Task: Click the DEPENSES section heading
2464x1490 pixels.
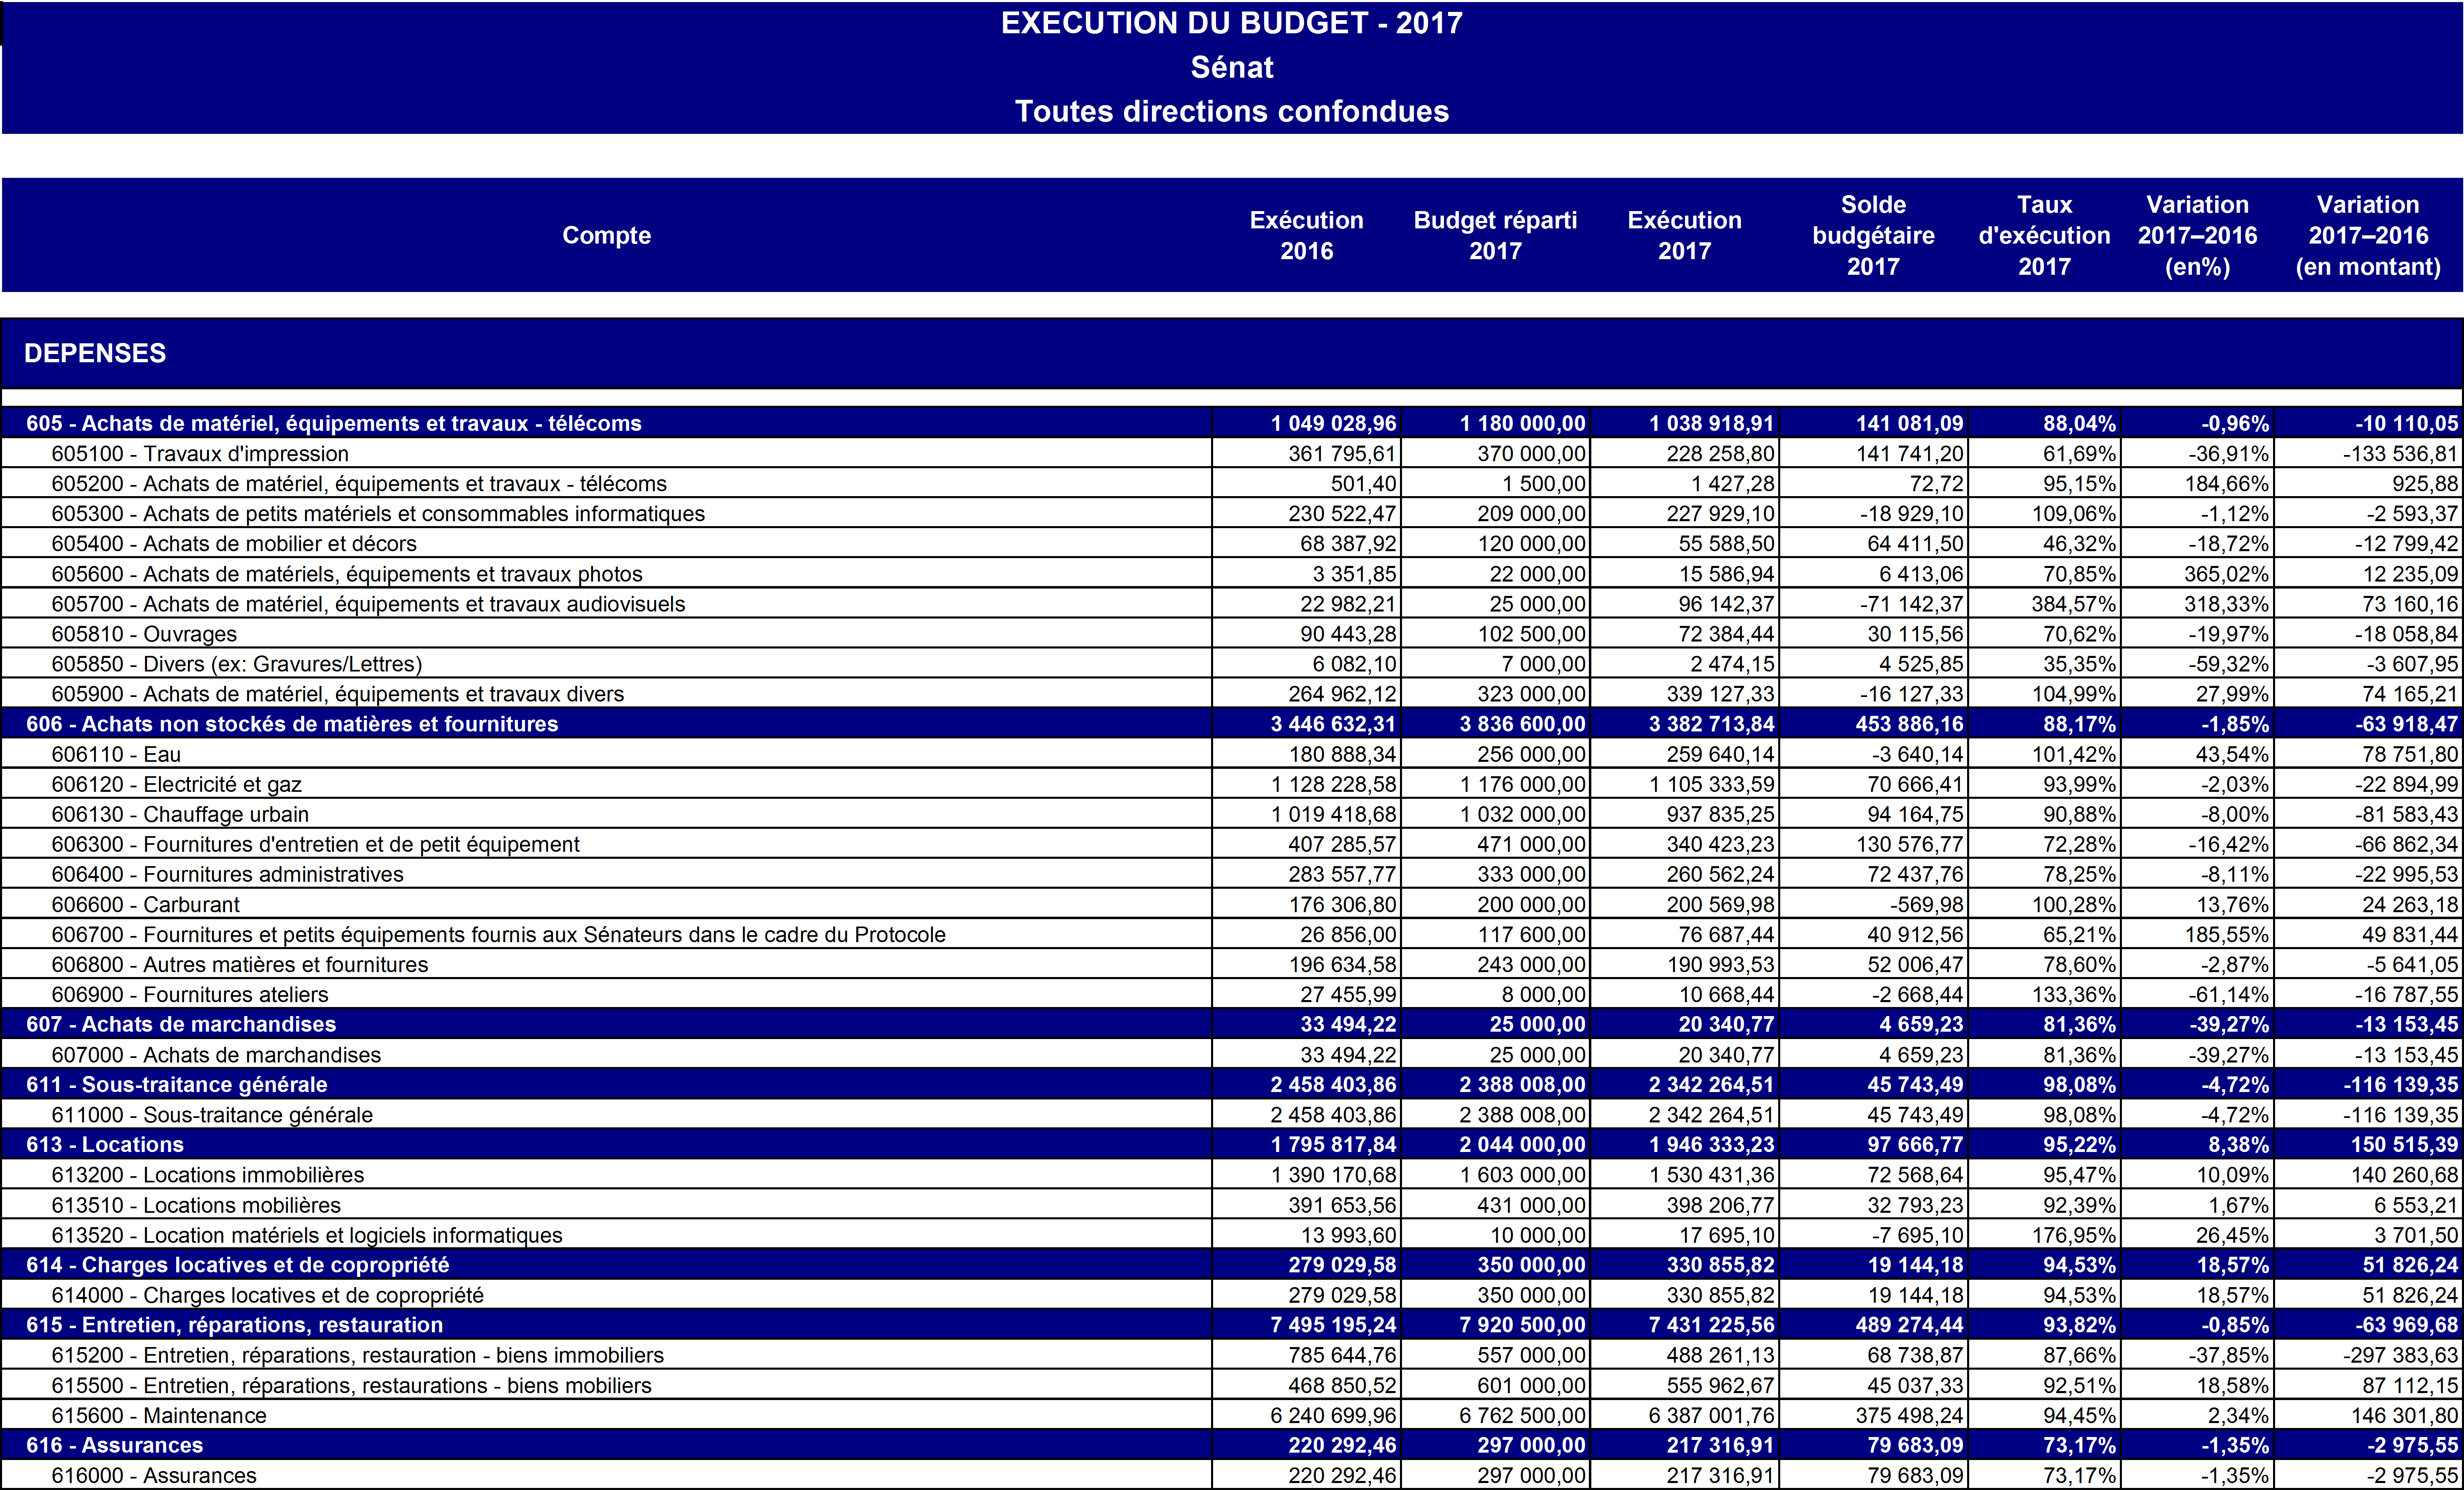Action: 95,353
